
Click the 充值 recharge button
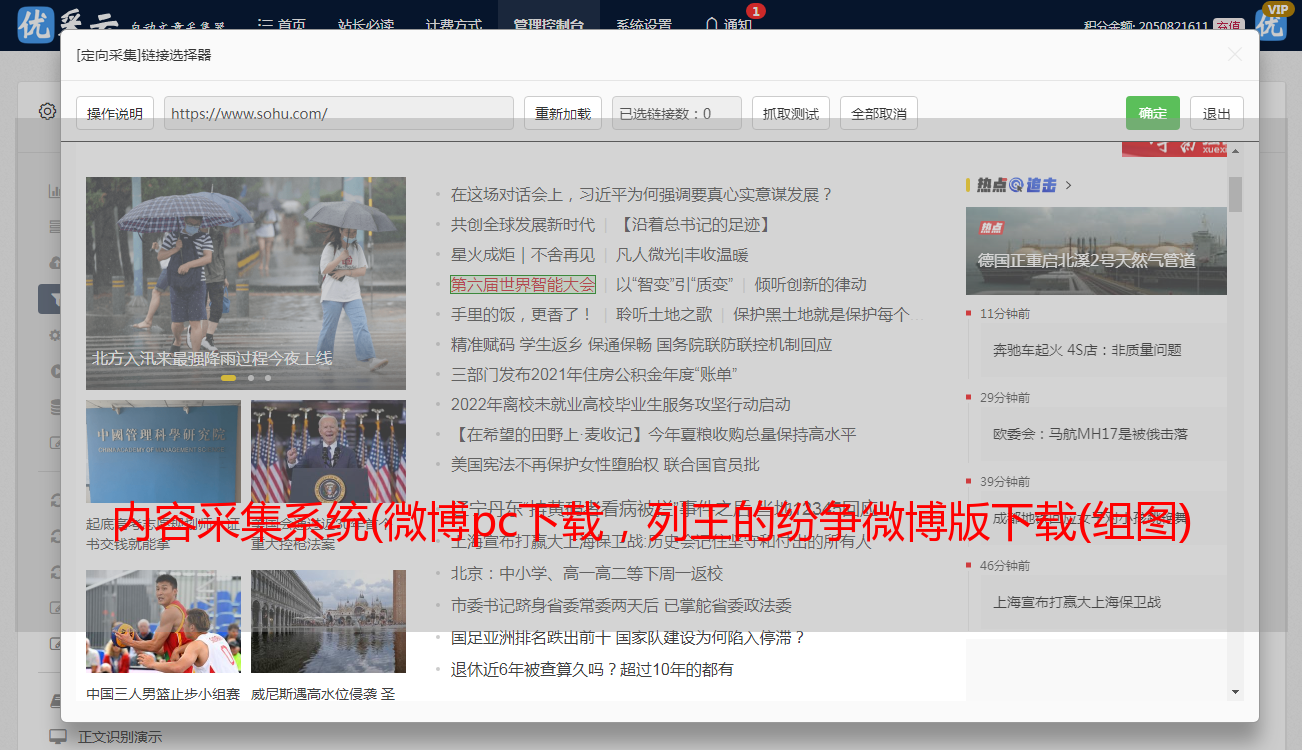tap(1228, 26)
